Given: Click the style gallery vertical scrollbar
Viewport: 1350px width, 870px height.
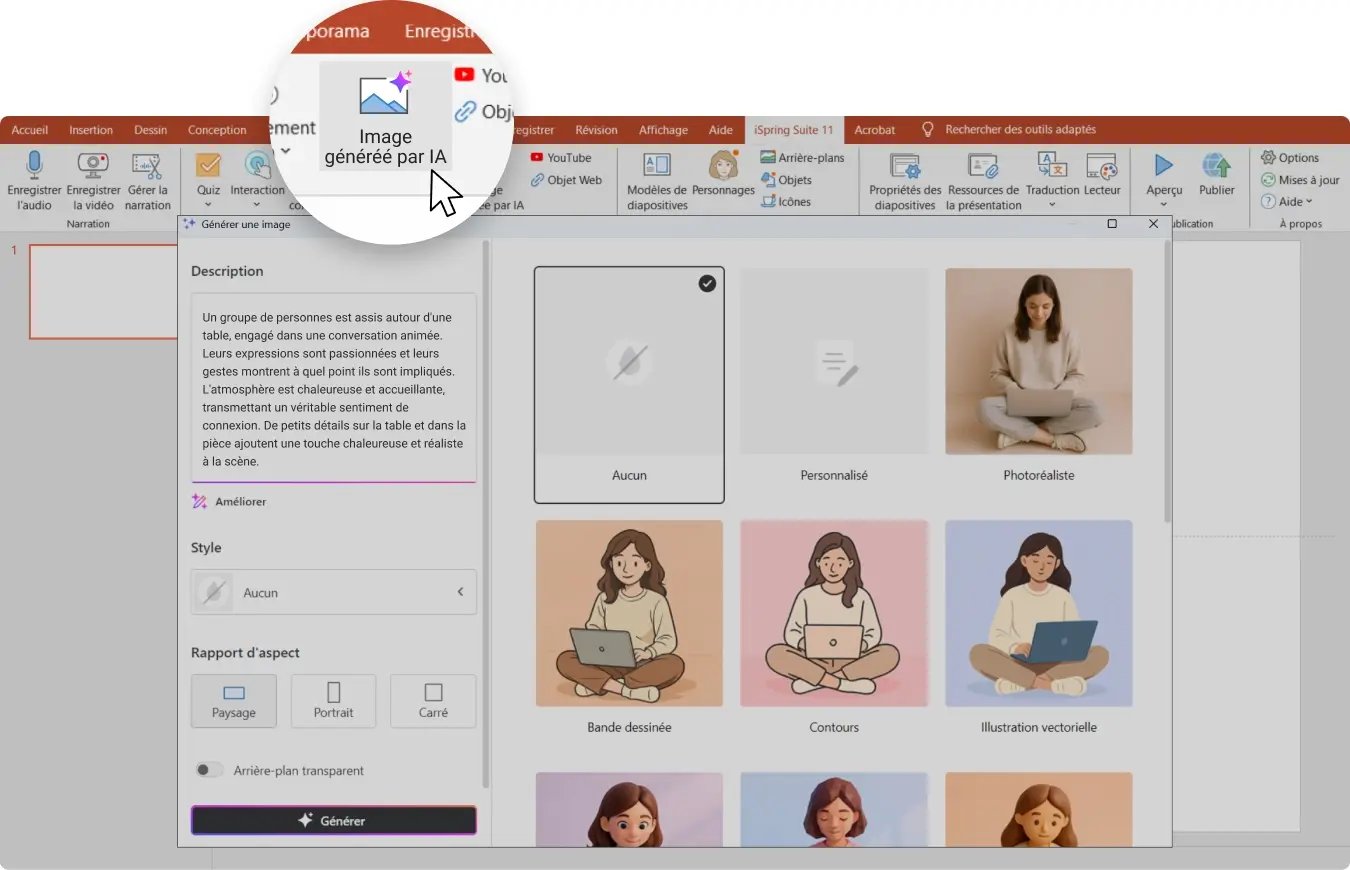Looking at the screenshot, I should (x=1167, y=380).
